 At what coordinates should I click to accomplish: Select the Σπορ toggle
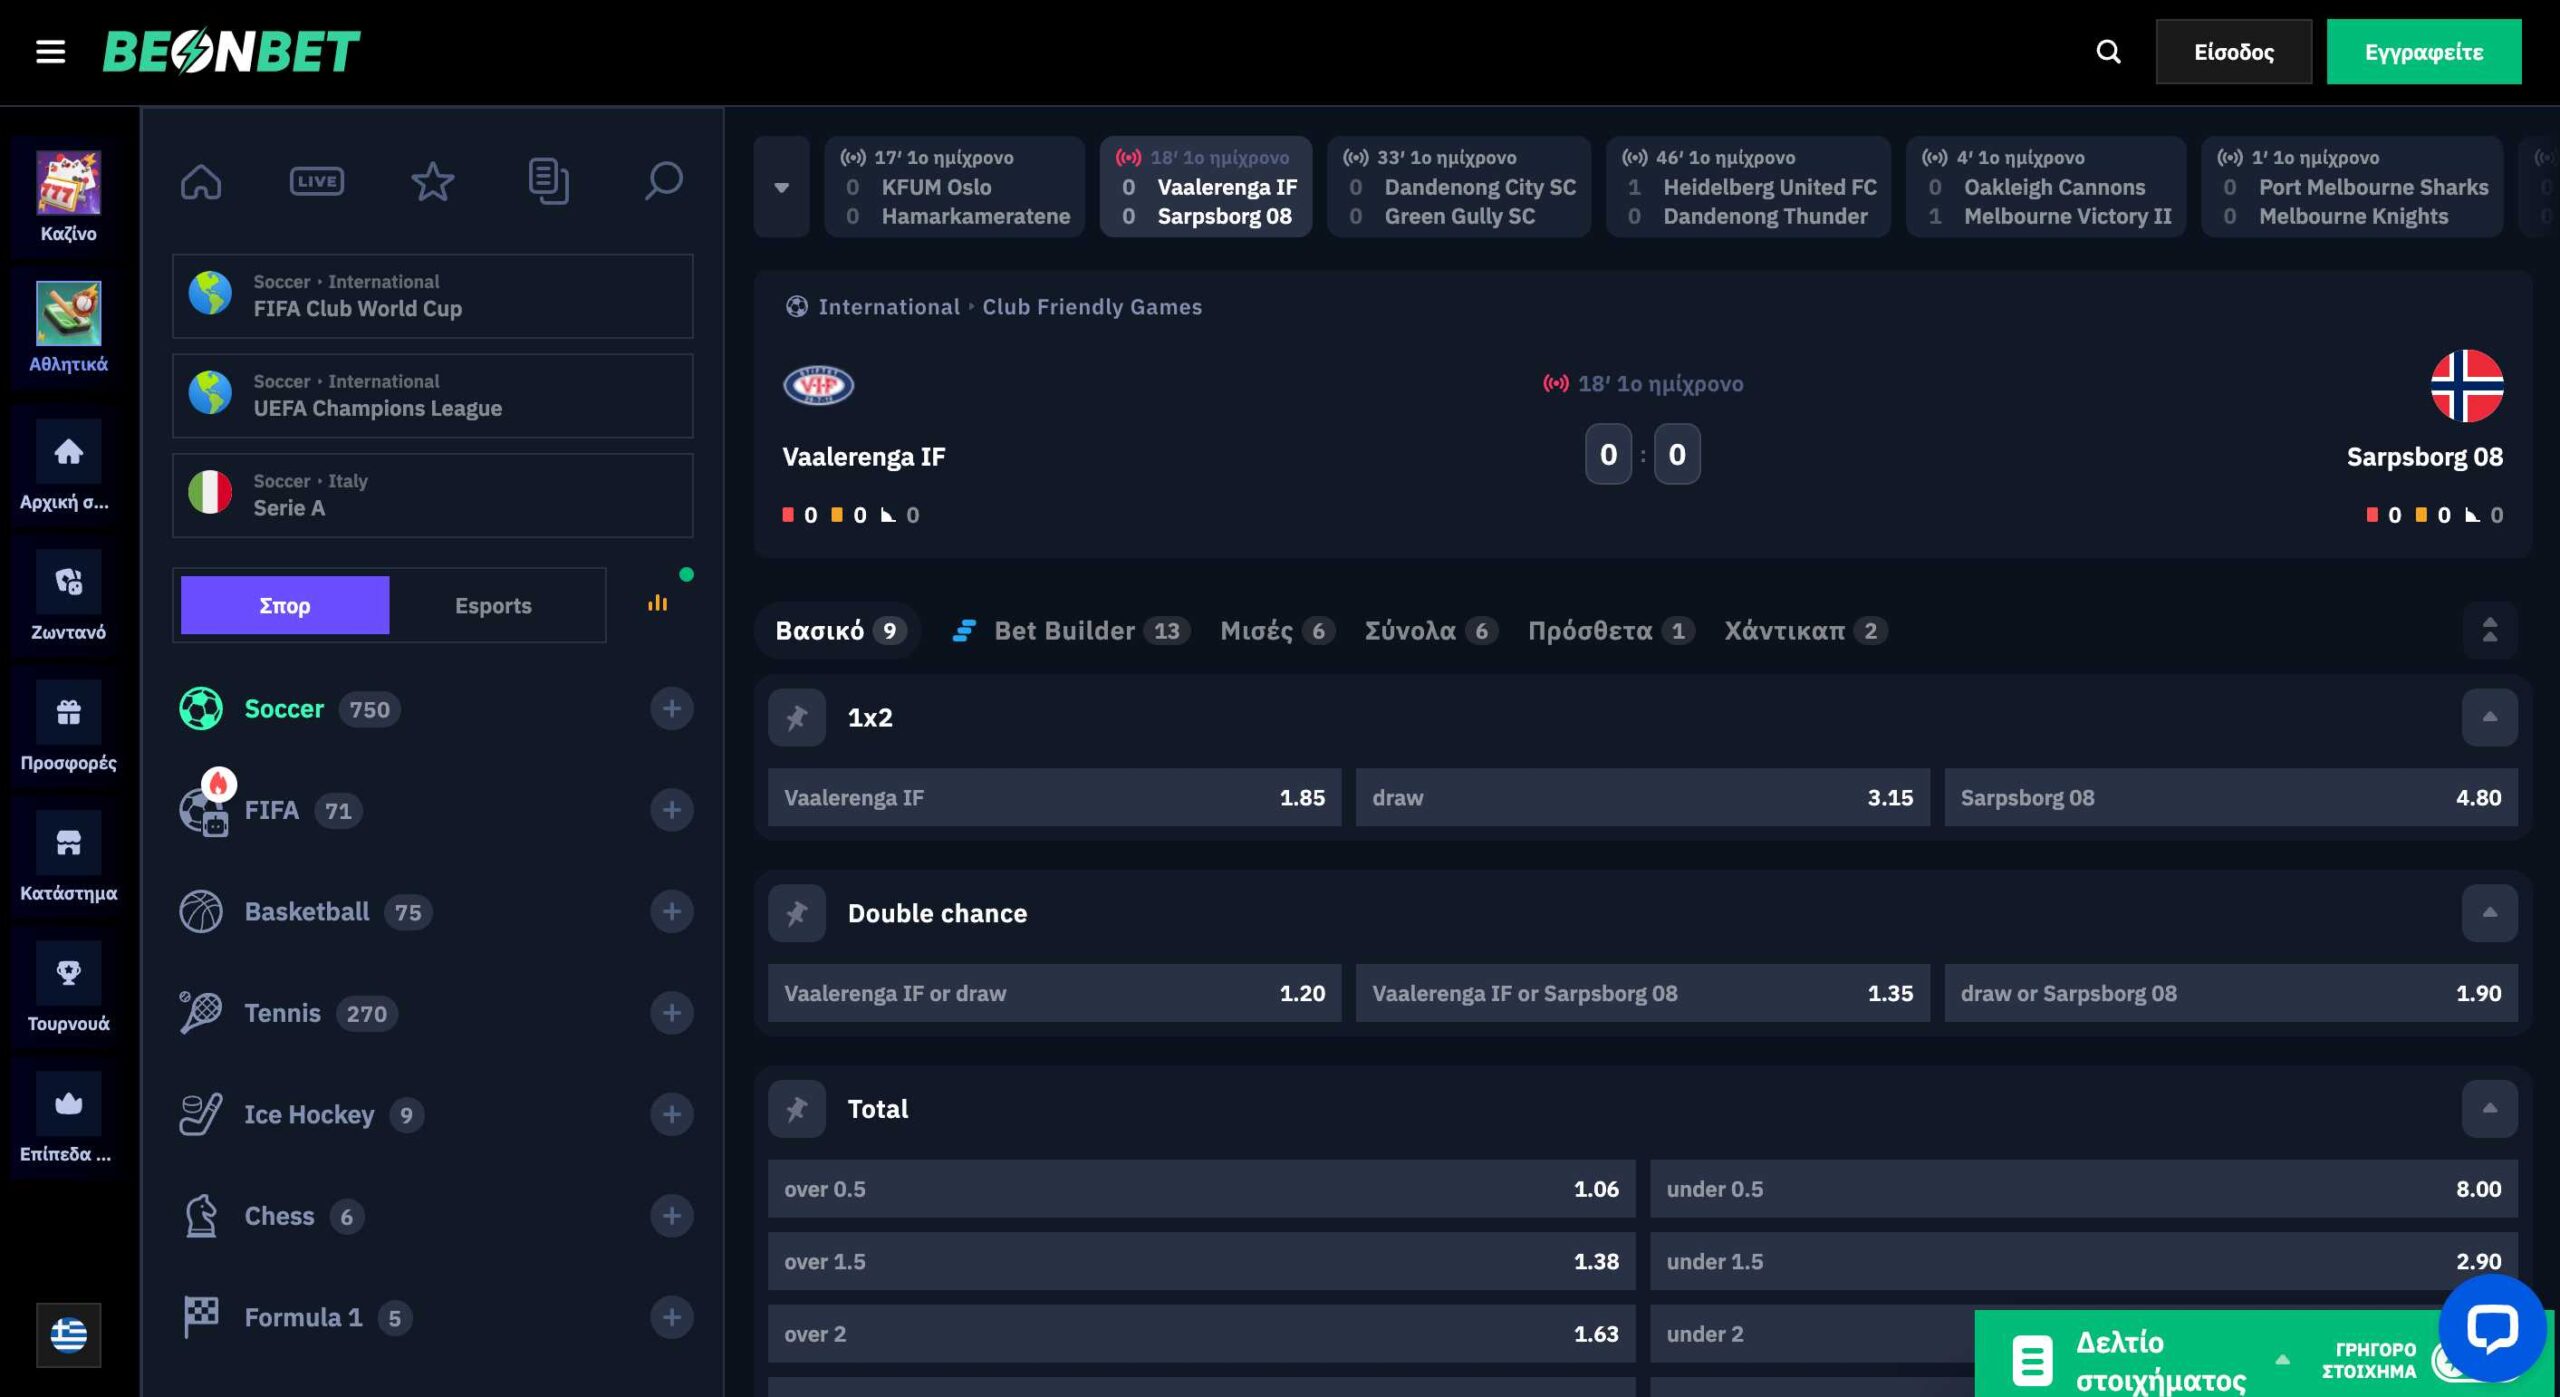(x=285, y=605)
